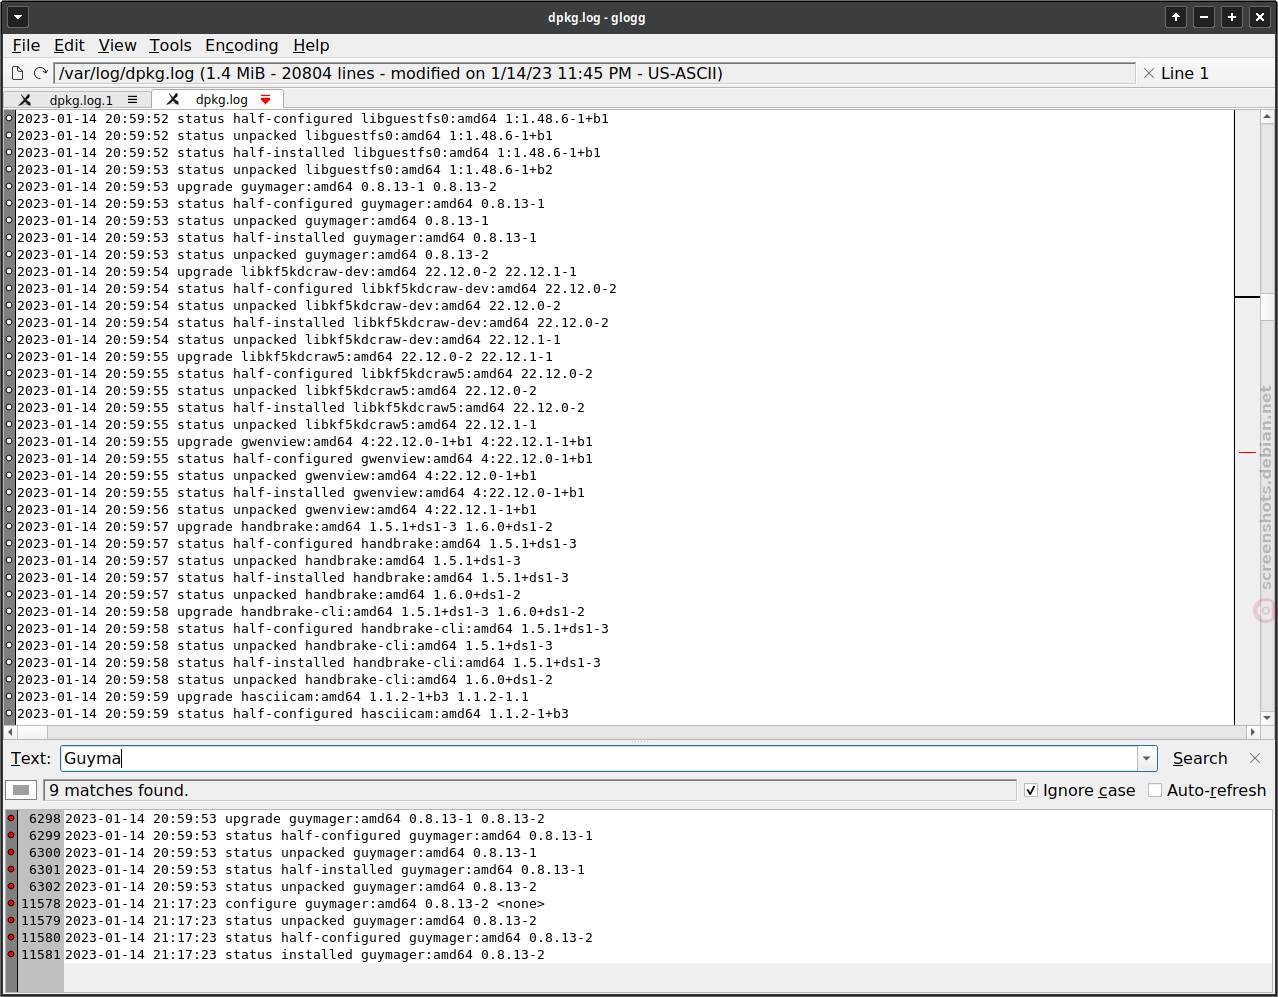Open the Tools menu

click(x=170, y=45)
